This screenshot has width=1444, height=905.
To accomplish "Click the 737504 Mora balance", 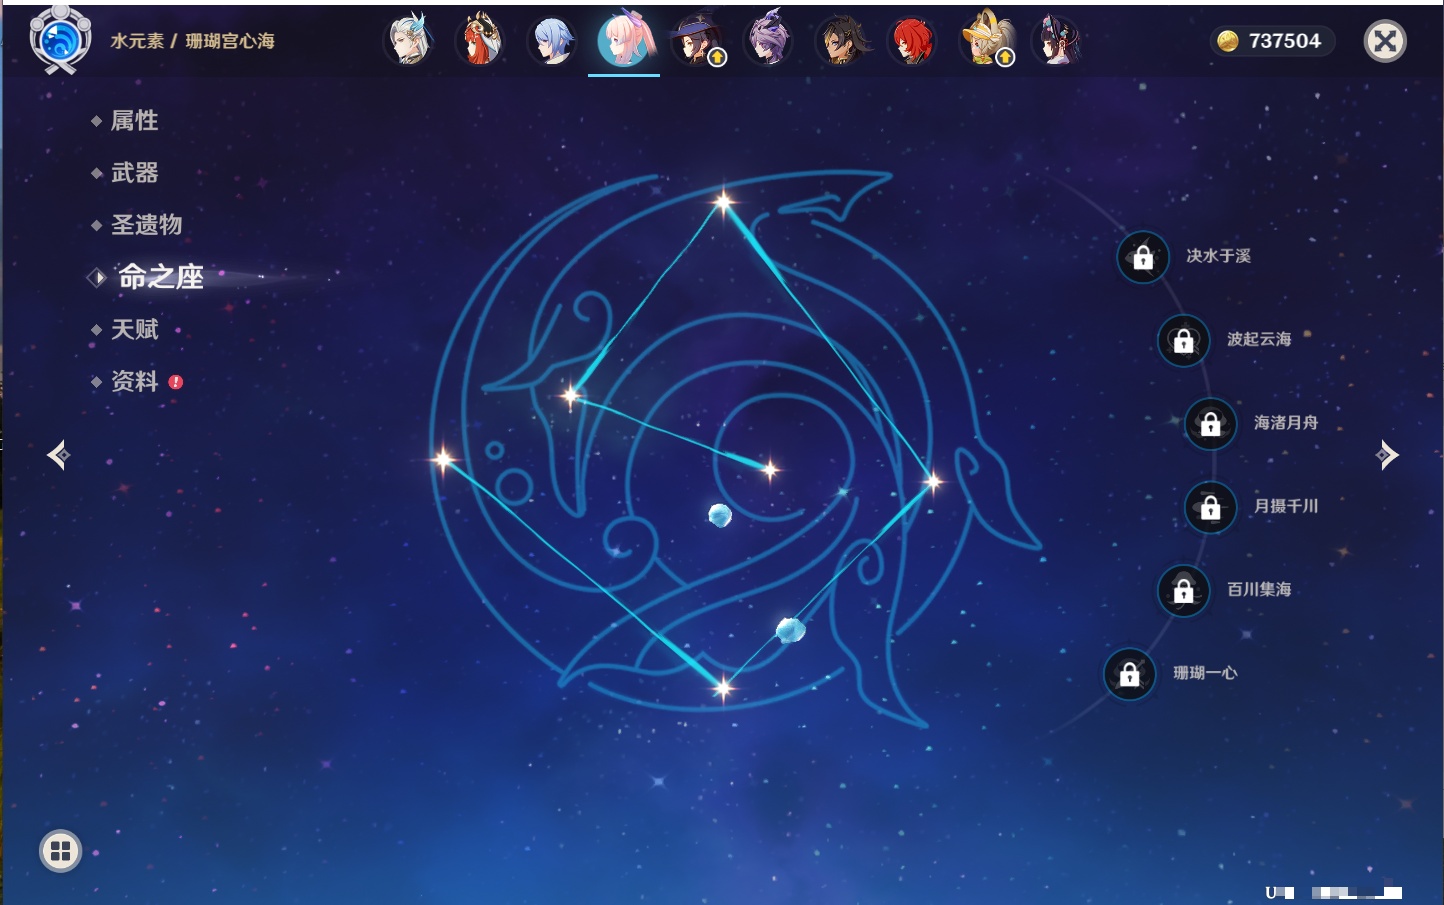I will 1271,41.
